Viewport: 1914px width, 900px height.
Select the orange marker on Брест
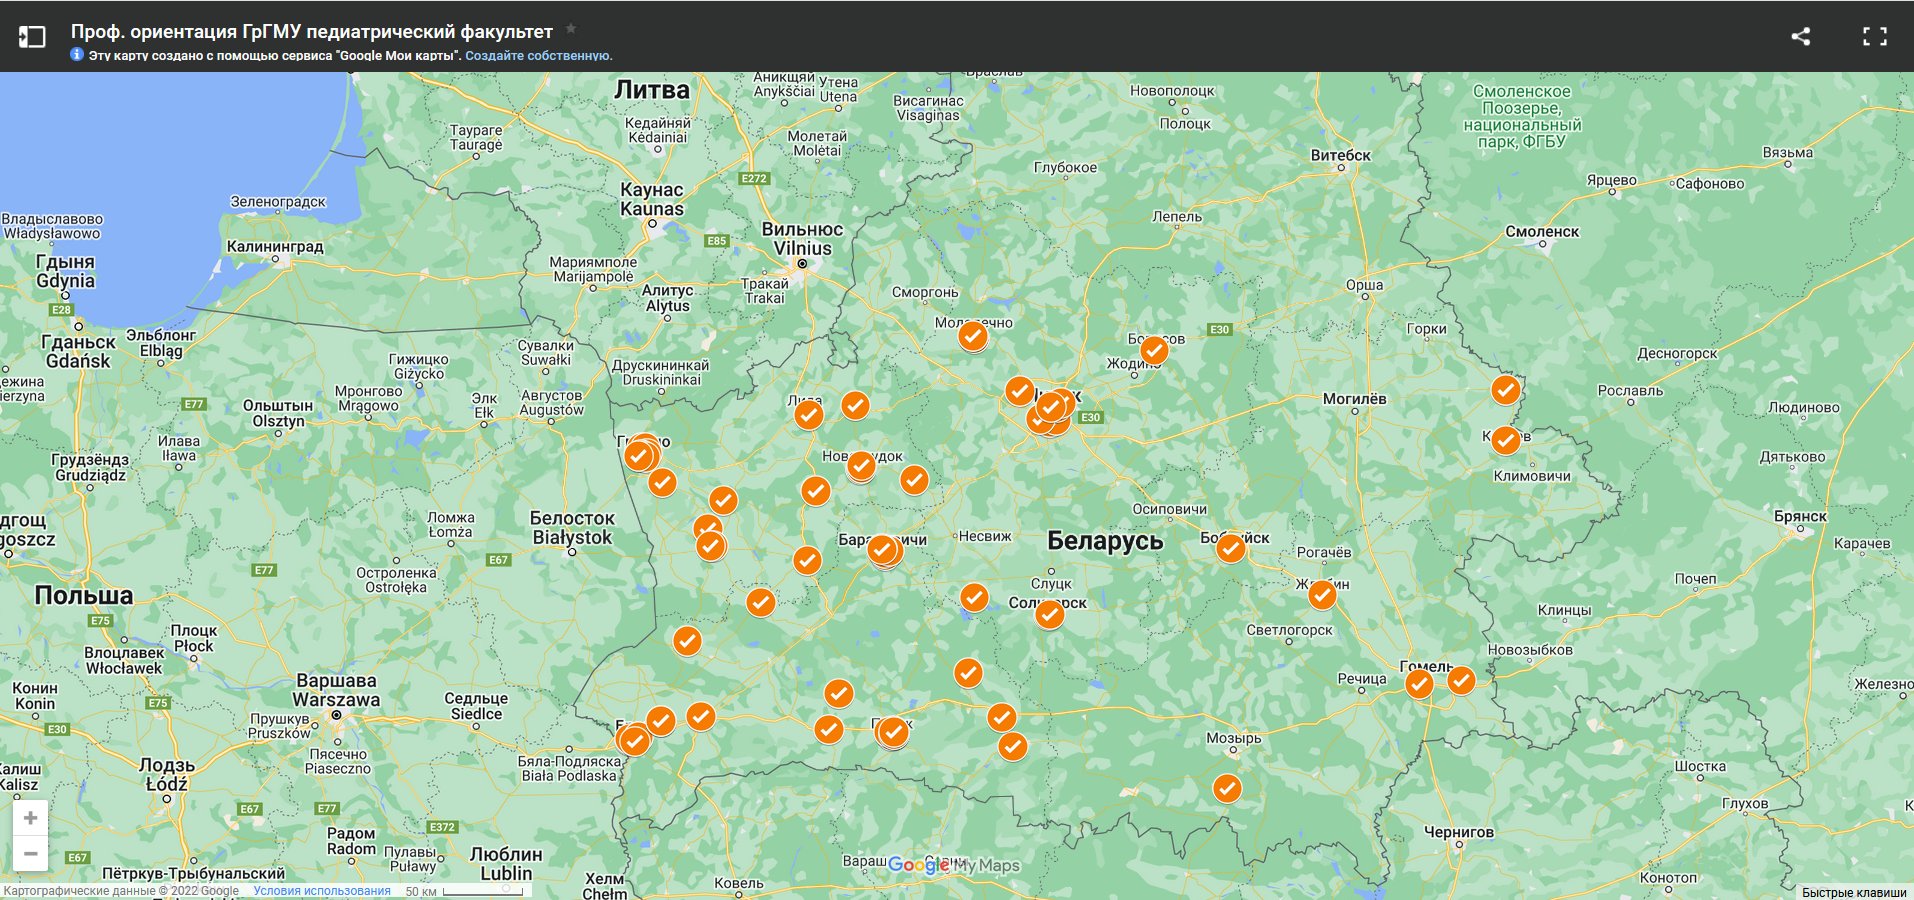pos(634,741)
